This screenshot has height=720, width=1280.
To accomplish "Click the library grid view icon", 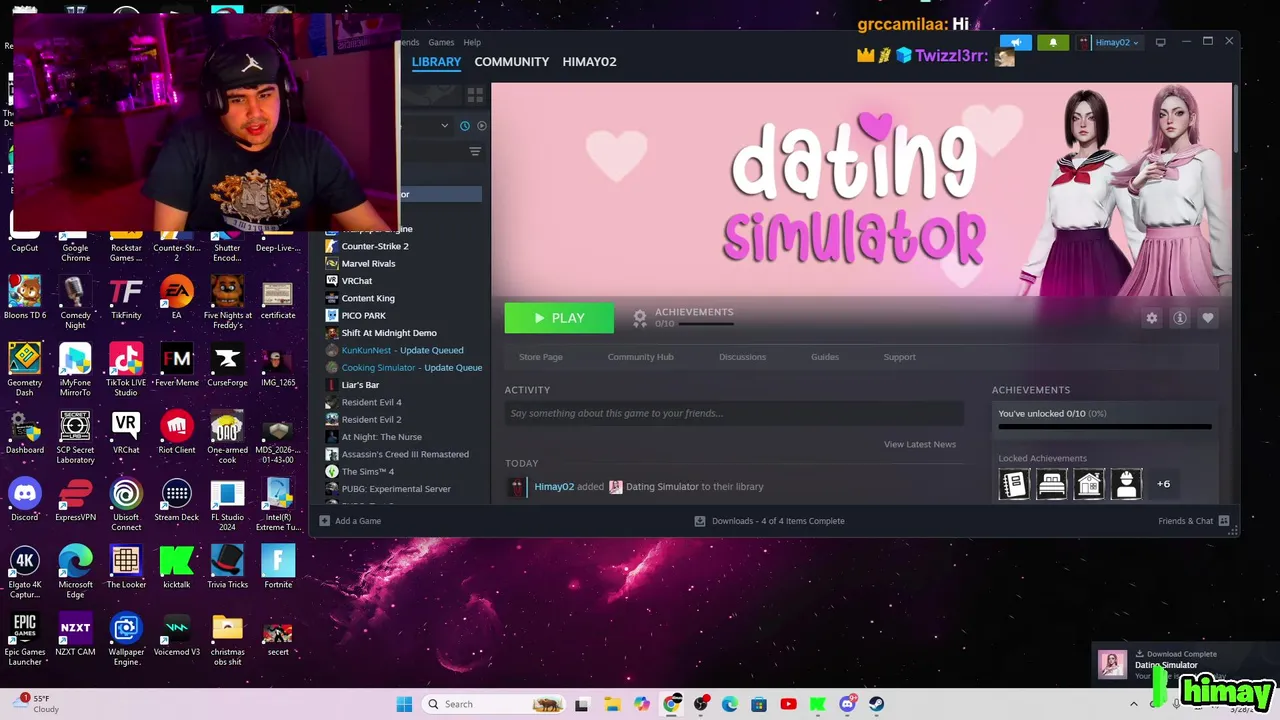I will point(475,95).
